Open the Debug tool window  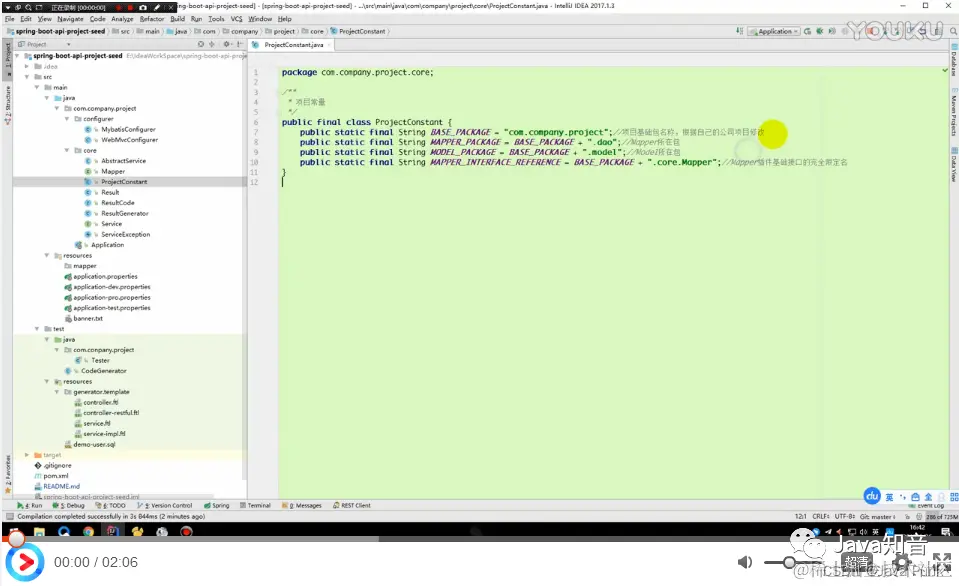pyautogui.click(x=68, y=506)
